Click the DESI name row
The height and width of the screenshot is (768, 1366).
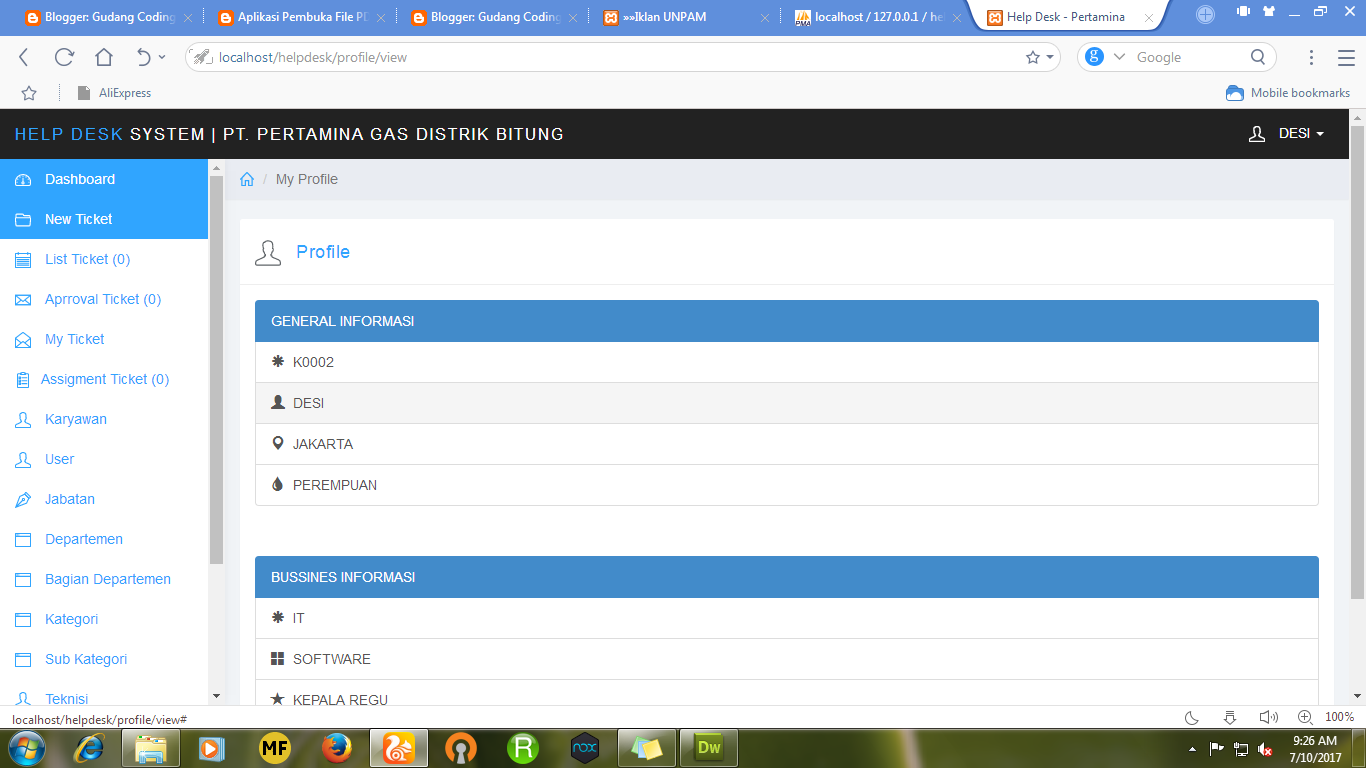(787, 403)
